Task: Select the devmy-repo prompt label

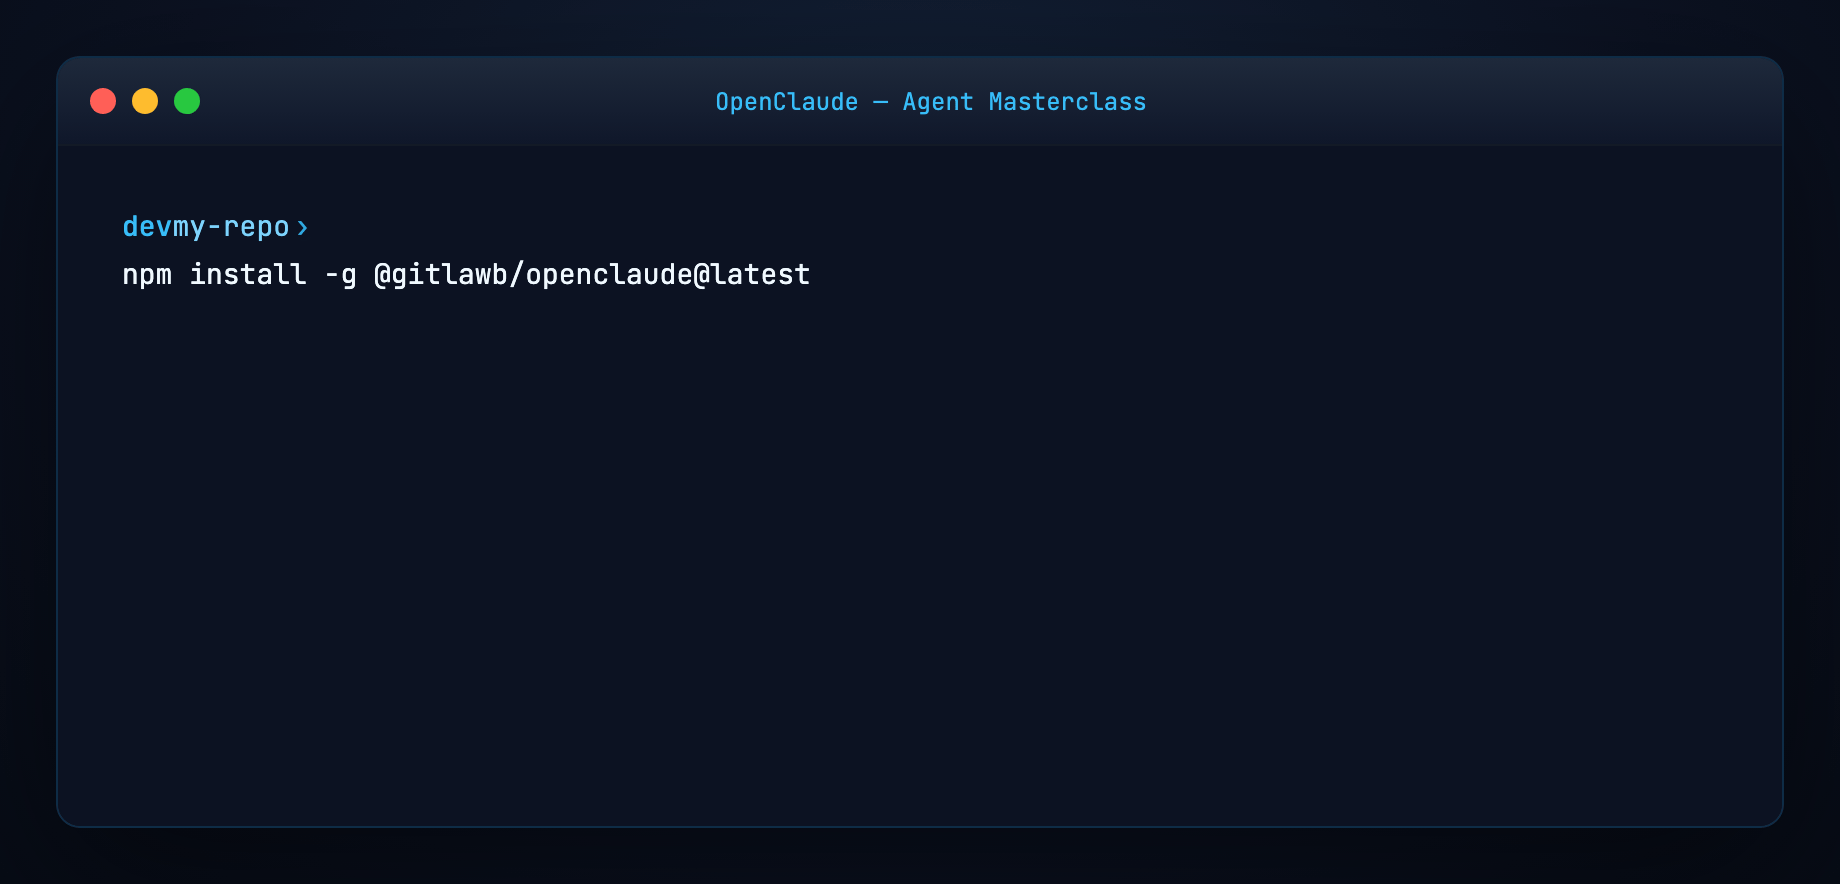Action: pos(206,227)
